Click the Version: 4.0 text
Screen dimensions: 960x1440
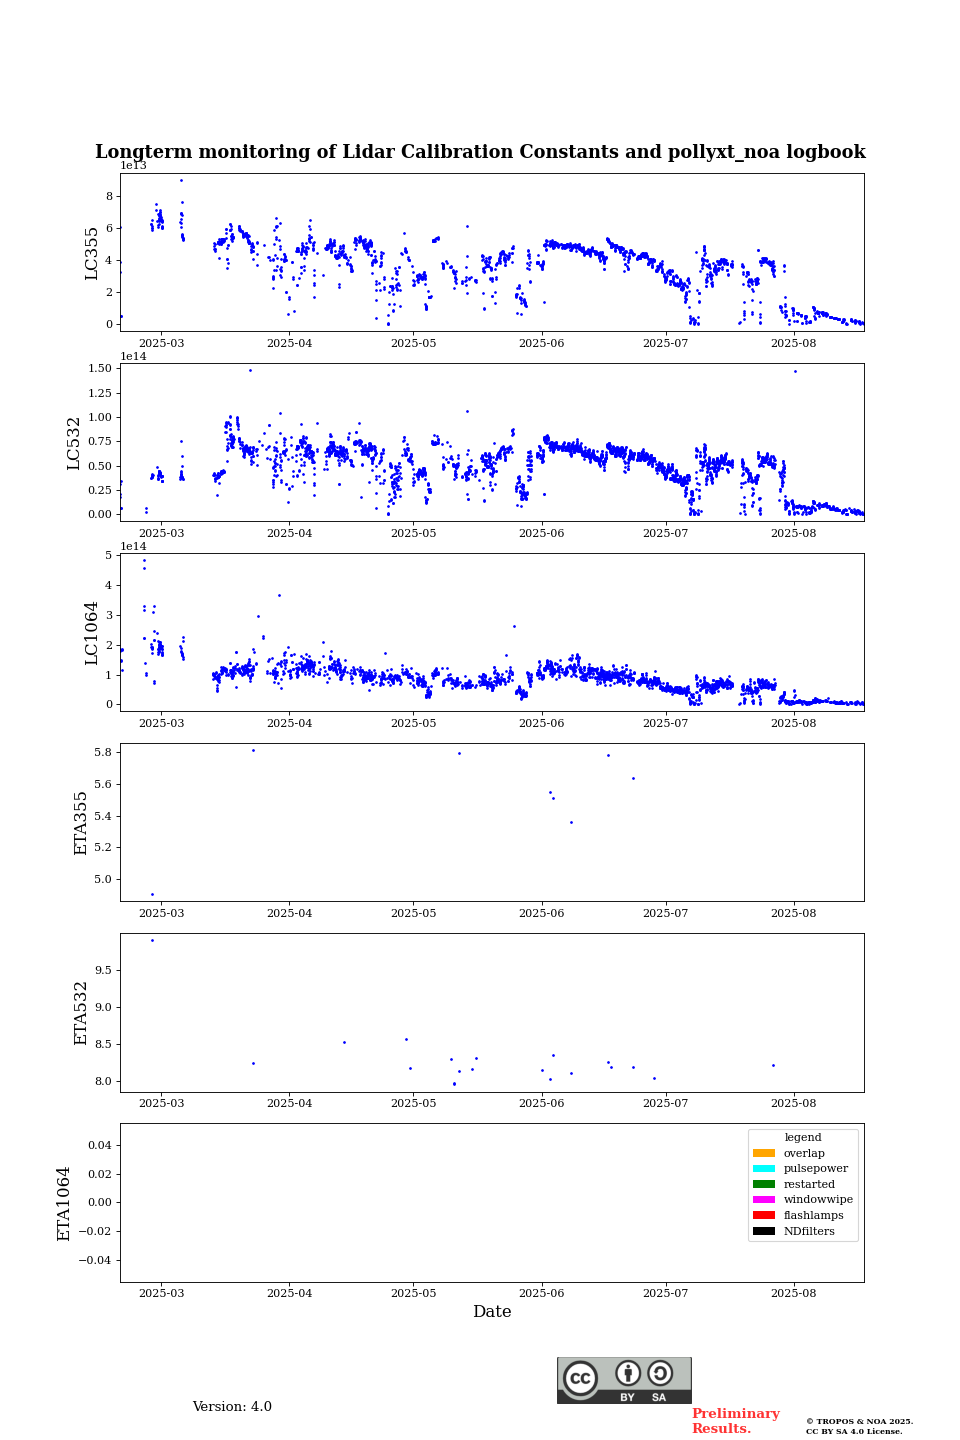coord(232,1407)
